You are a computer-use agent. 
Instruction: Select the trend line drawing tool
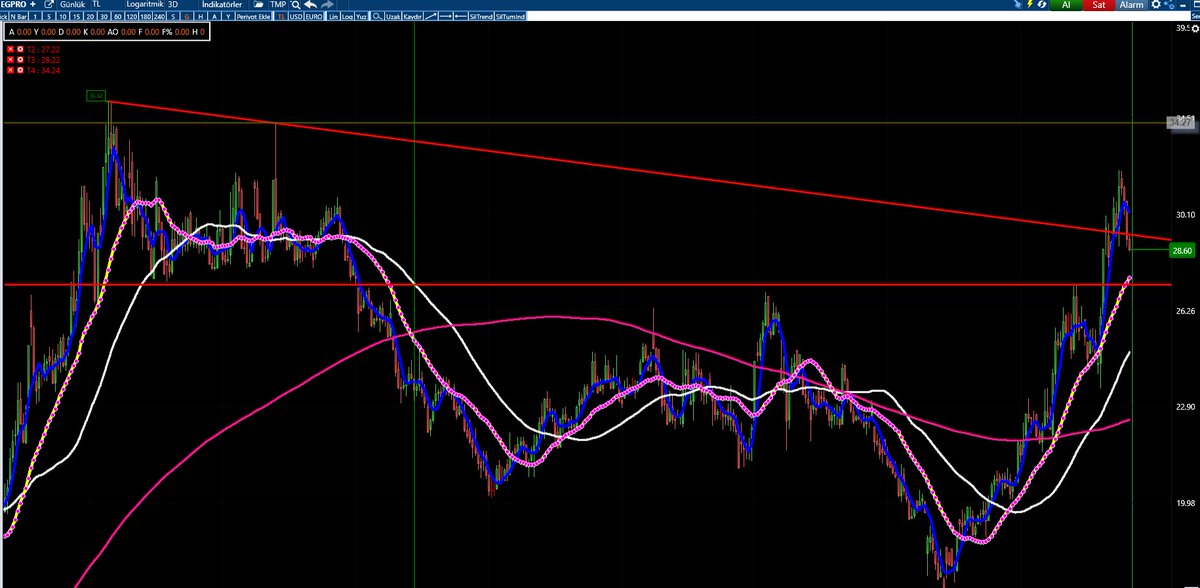click(431, 17)
